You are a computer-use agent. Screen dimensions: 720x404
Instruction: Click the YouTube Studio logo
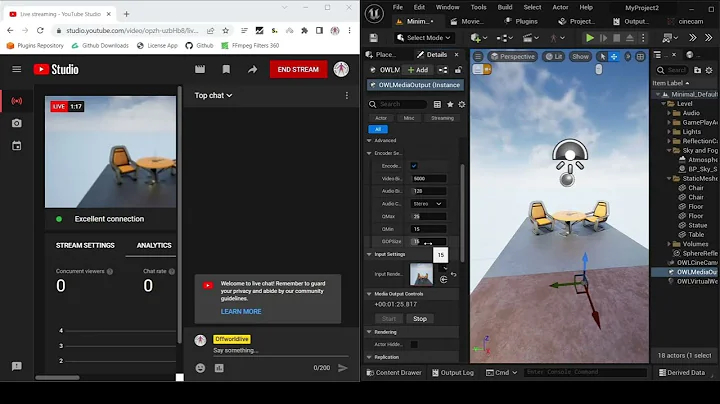56,69
